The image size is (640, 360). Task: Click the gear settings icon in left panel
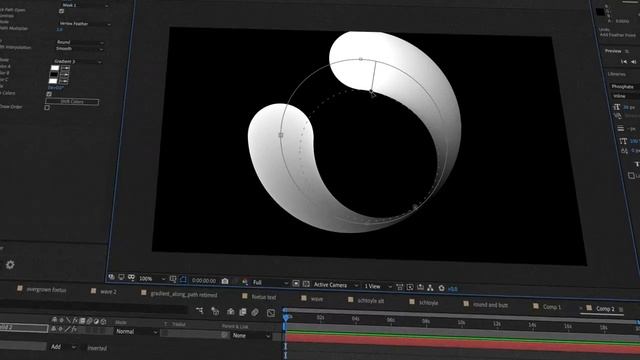[10, 265]
